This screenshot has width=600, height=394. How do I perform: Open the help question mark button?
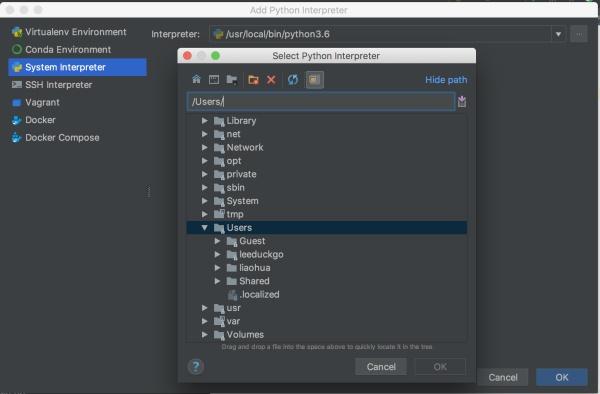point(196,366)
